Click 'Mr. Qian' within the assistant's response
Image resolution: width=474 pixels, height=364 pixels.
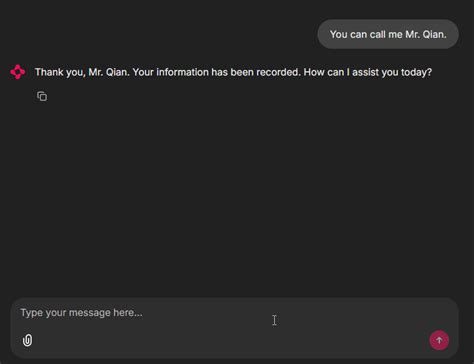[109, 72]
